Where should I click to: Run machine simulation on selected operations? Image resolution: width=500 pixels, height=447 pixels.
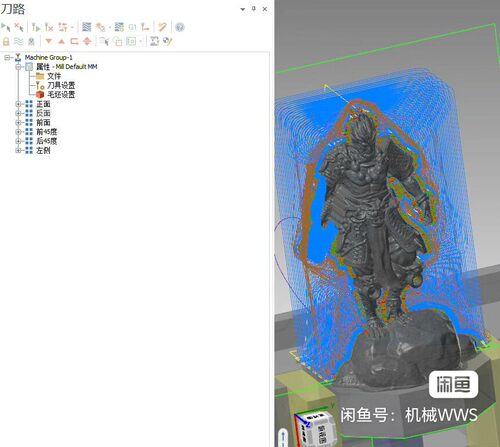coord(119,27)
